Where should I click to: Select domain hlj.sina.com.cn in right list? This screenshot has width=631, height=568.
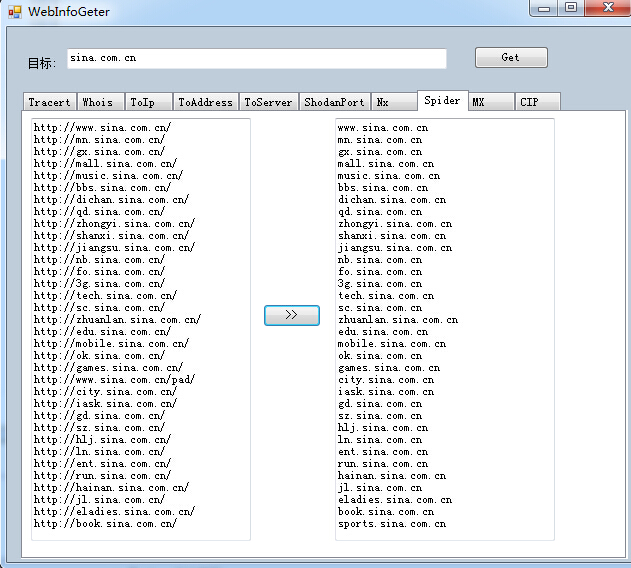(383, 428)
